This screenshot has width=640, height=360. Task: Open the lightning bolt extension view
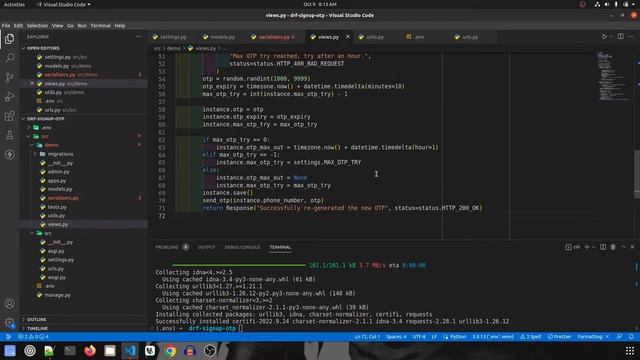click(9, 155)
